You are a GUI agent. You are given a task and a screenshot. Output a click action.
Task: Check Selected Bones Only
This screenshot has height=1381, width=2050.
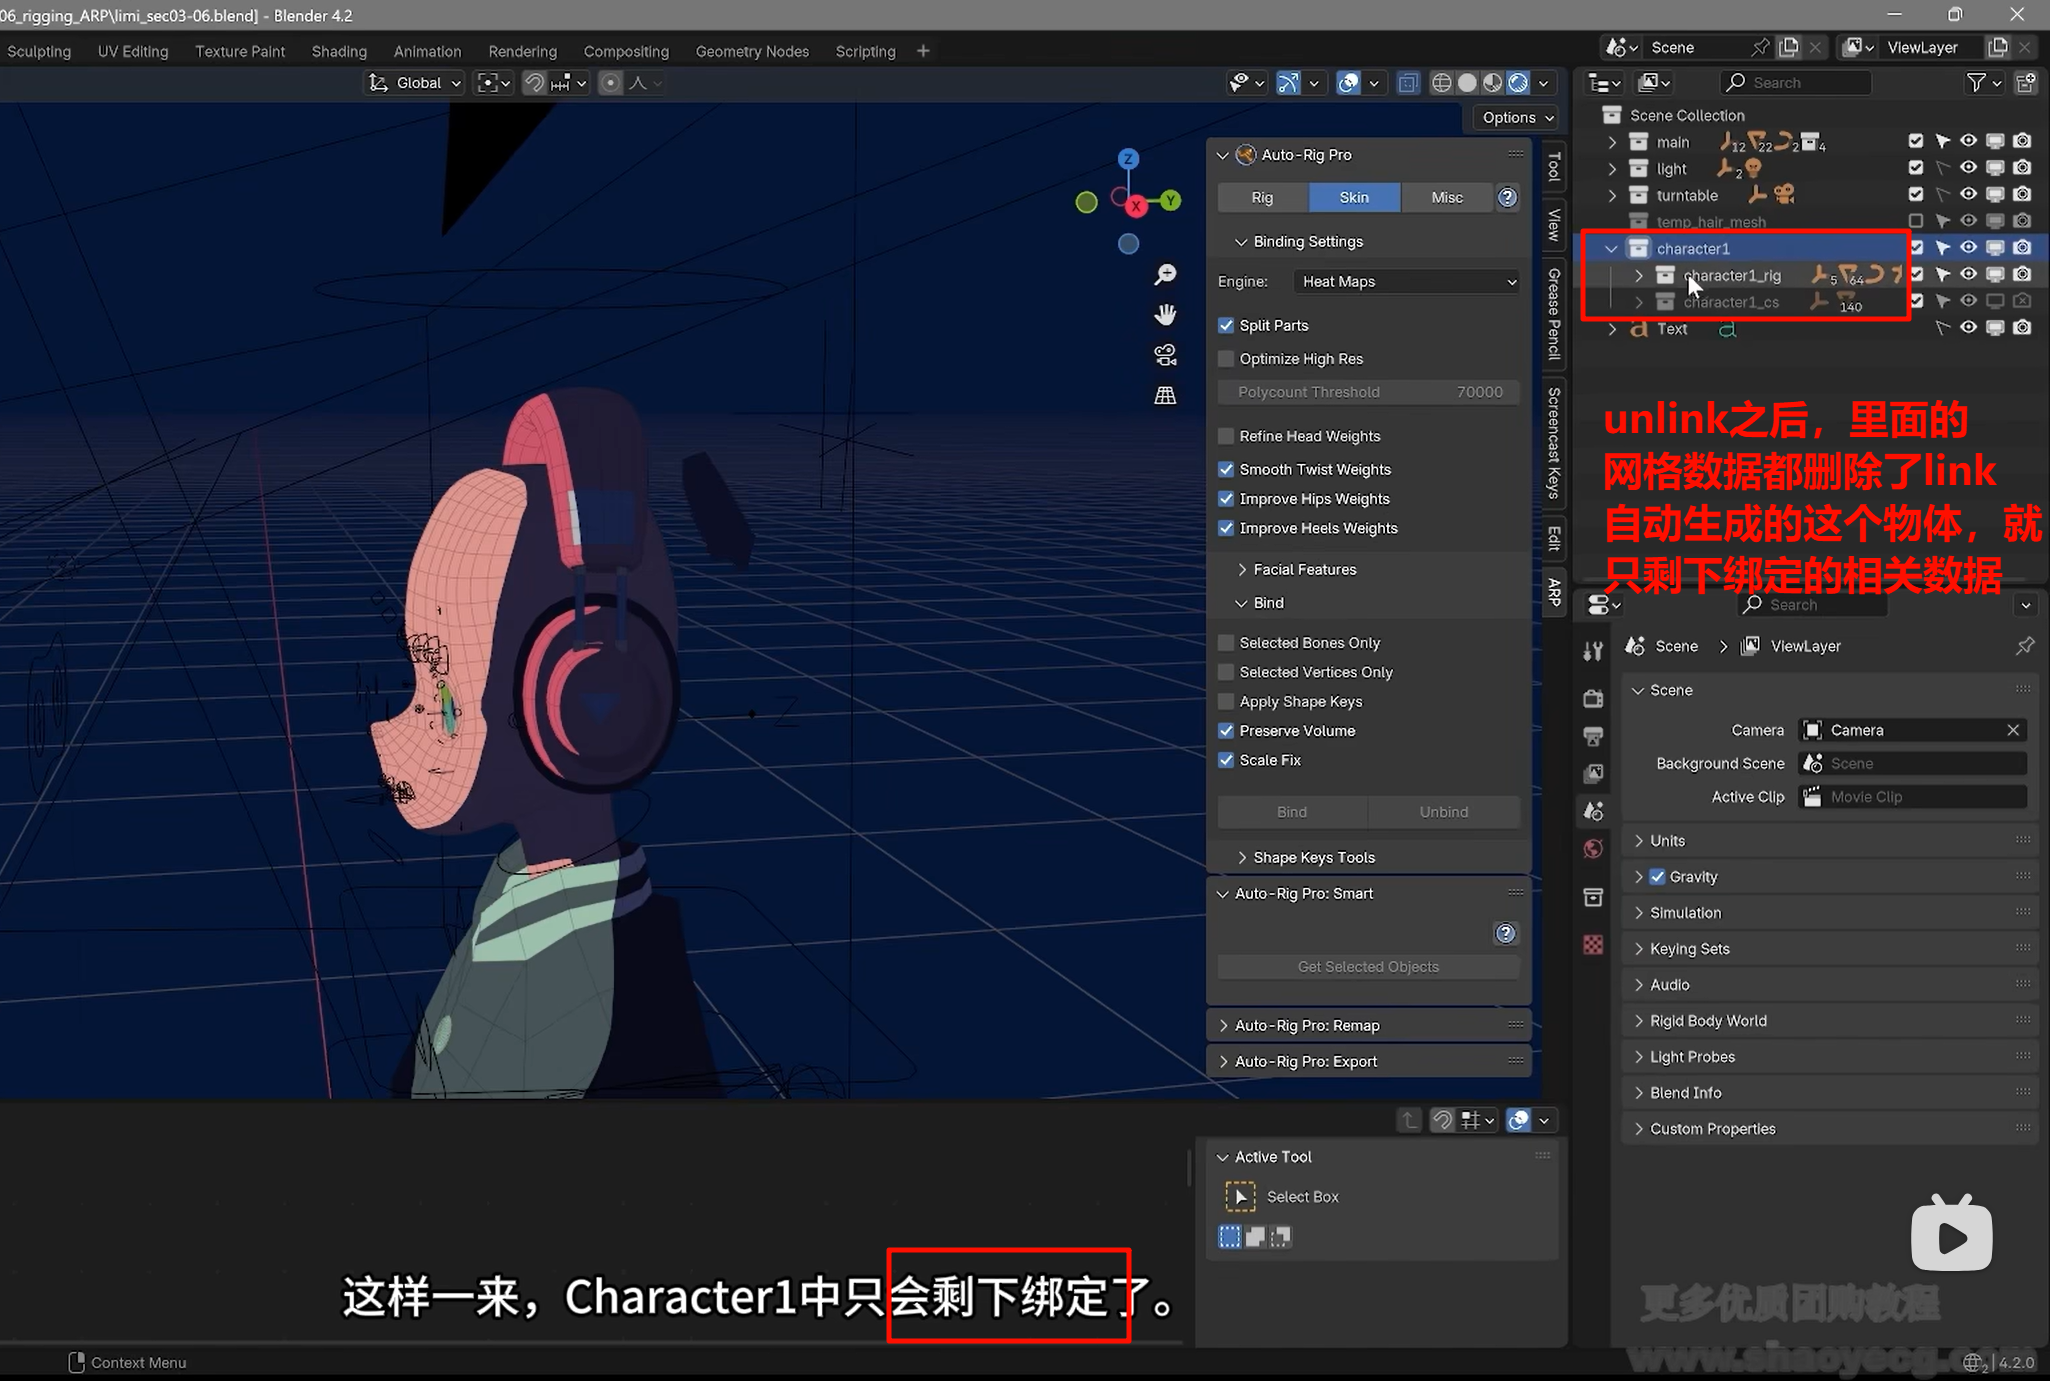point(1226,643)
